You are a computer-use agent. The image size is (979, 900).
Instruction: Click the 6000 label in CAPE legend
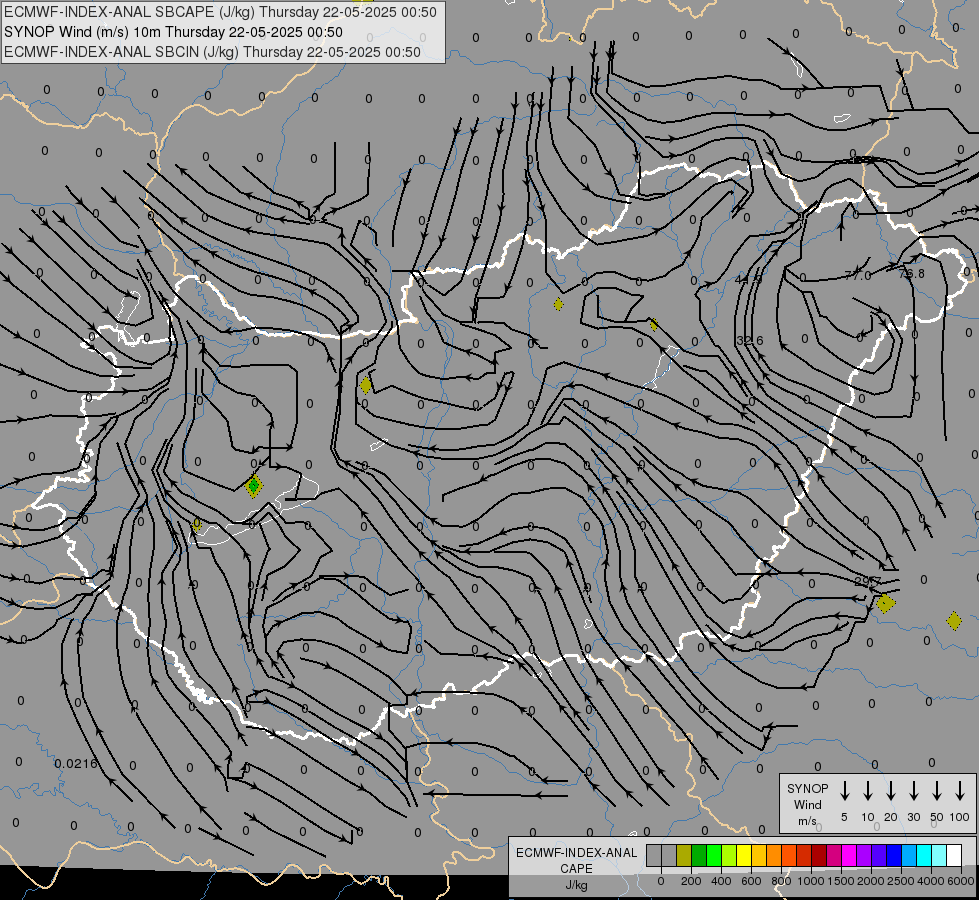(x=961, y=881)
